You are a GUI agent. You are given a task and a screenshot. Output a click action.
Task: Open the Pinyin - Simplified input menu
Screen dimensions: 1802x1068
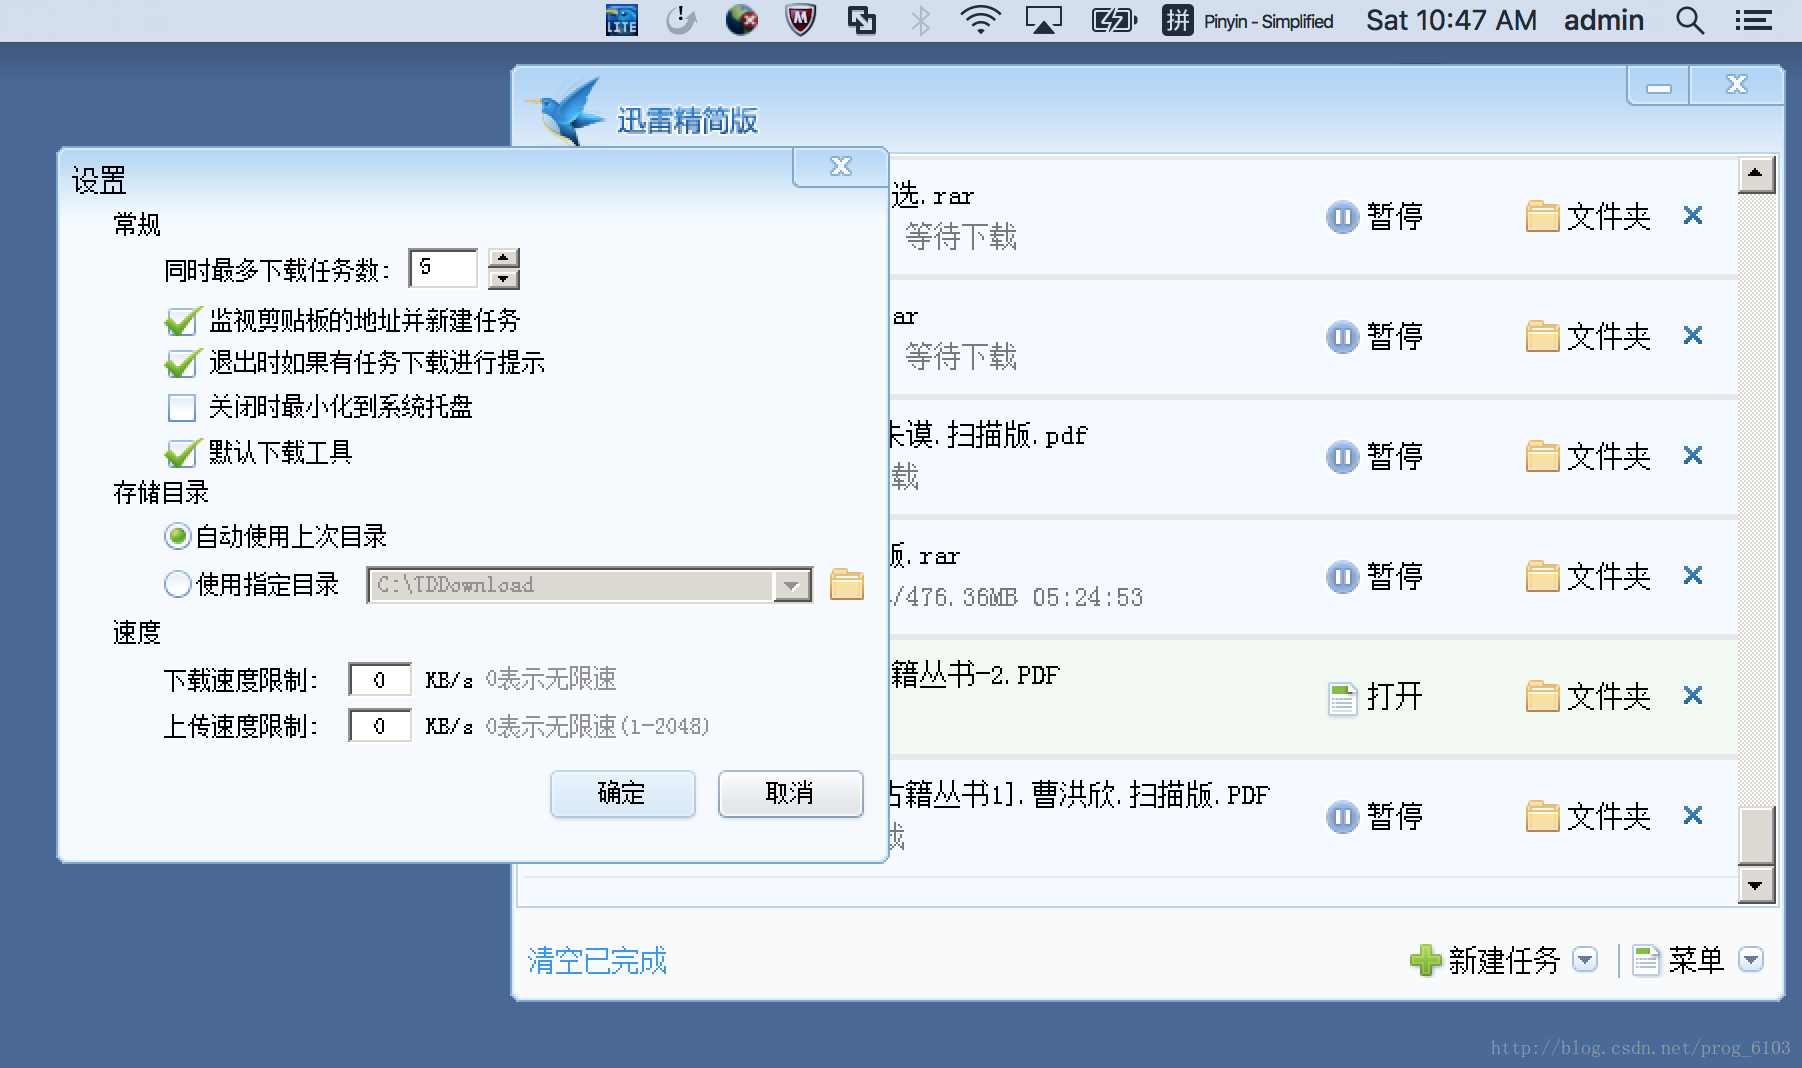1248,20
